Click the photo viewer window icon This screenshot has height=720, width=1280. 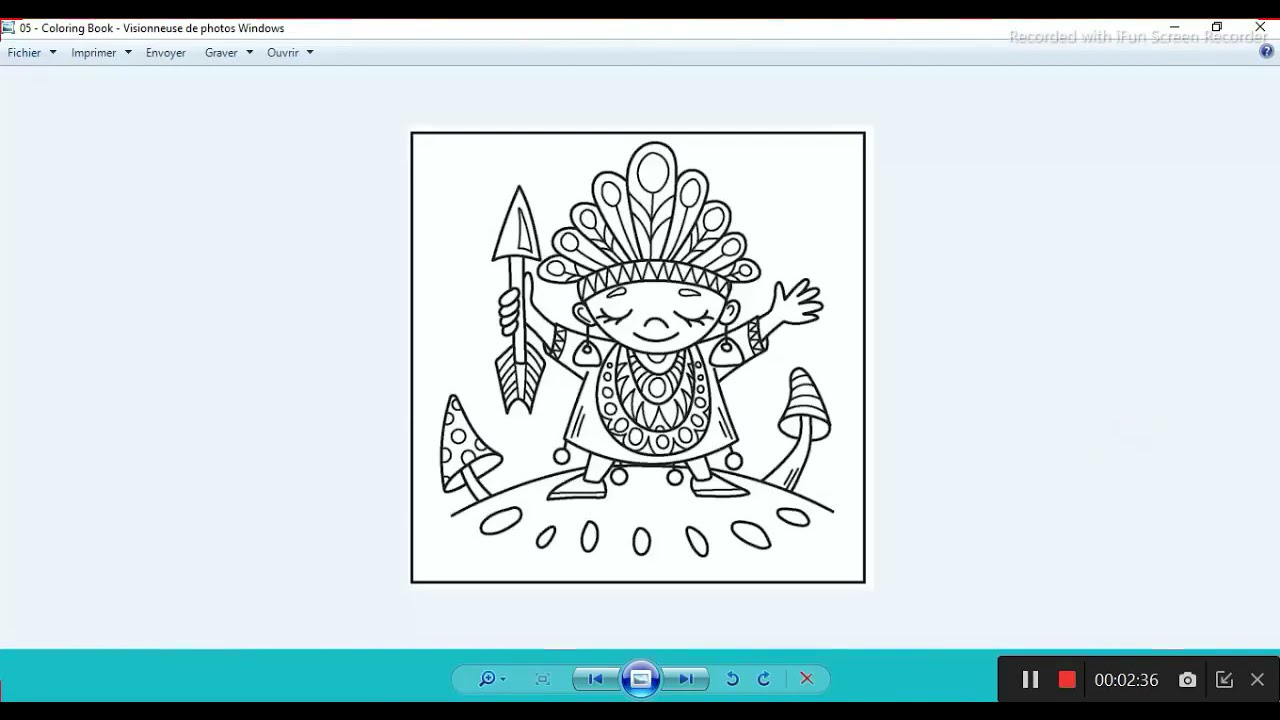pyautogui.click(x=8, y=28)
